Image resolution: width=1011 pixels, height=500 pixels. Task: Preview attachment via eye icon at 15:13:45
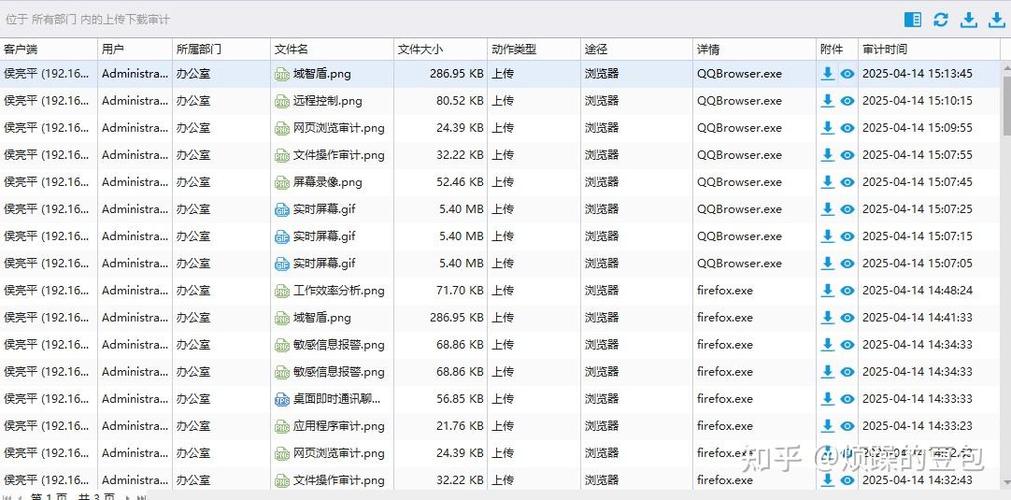pyautogui.click(x=847, y=74)
